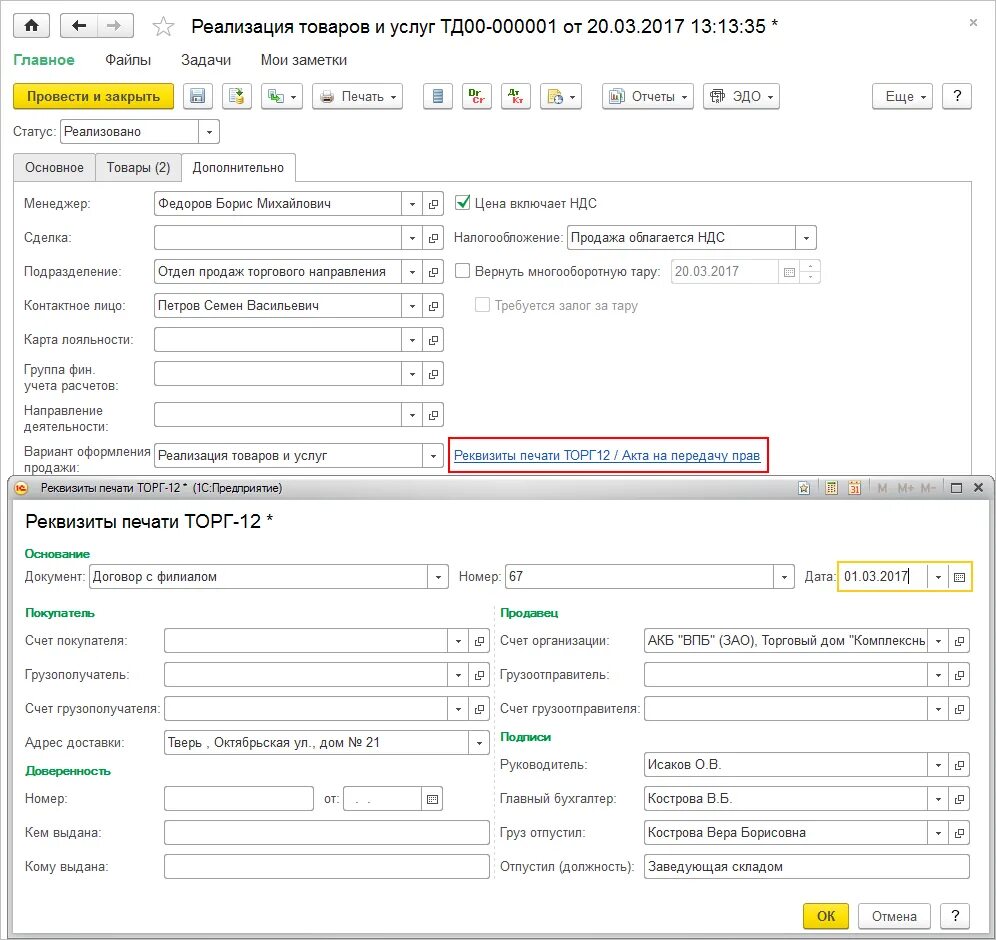The width and height of the screenshot is (996, 940).
Task: Toggle Требуется залог за тару checkbox
Action: click(x=483, y=306)
